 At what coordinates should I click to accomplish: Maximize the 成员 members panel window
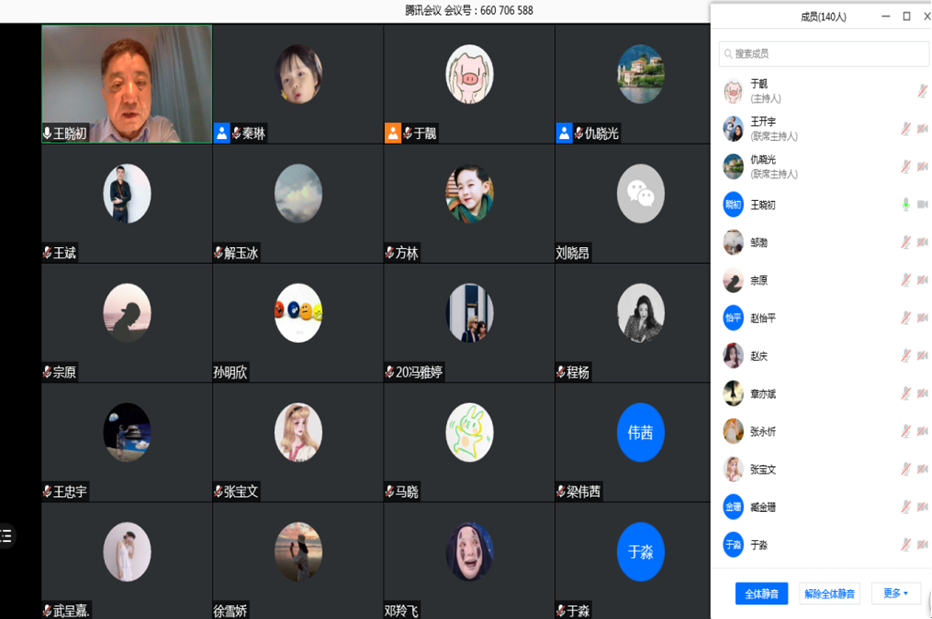tap(906, 17)
